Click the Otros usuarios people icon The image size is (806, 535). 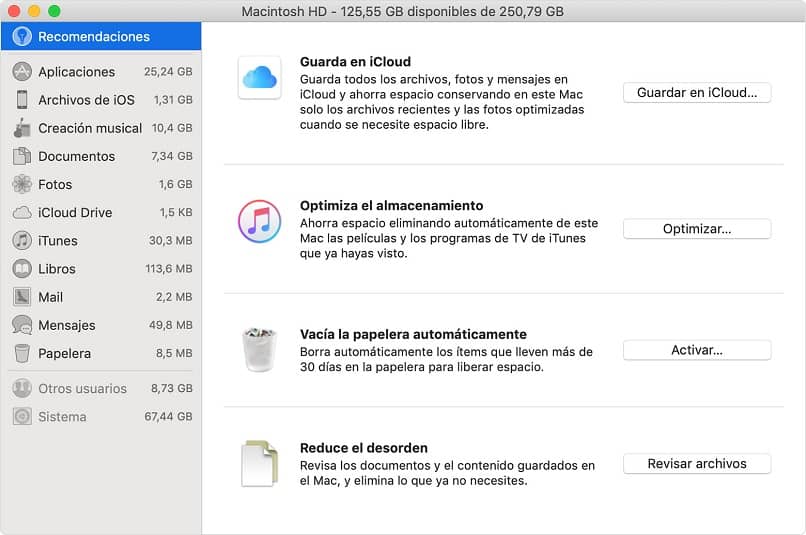(x=22, y=388)
